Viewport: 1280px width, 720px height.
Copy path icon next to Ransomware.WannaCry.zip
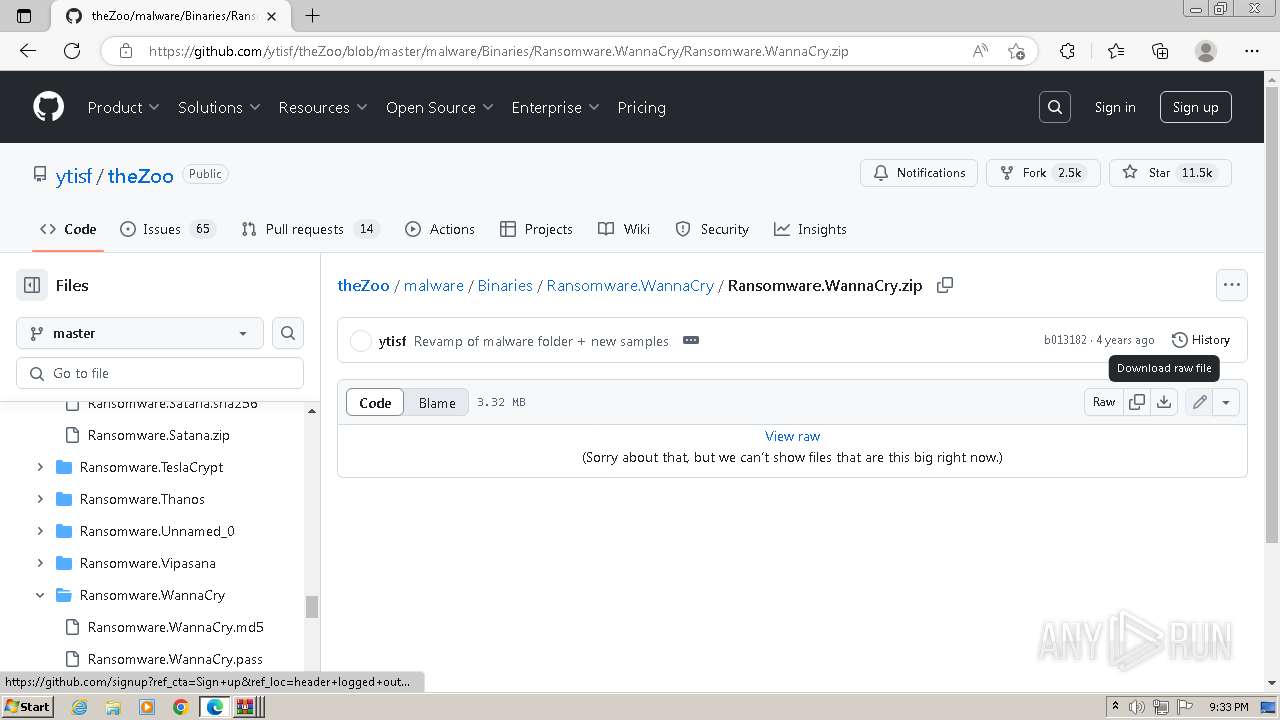pyautogui.click(x=945, y=285)
